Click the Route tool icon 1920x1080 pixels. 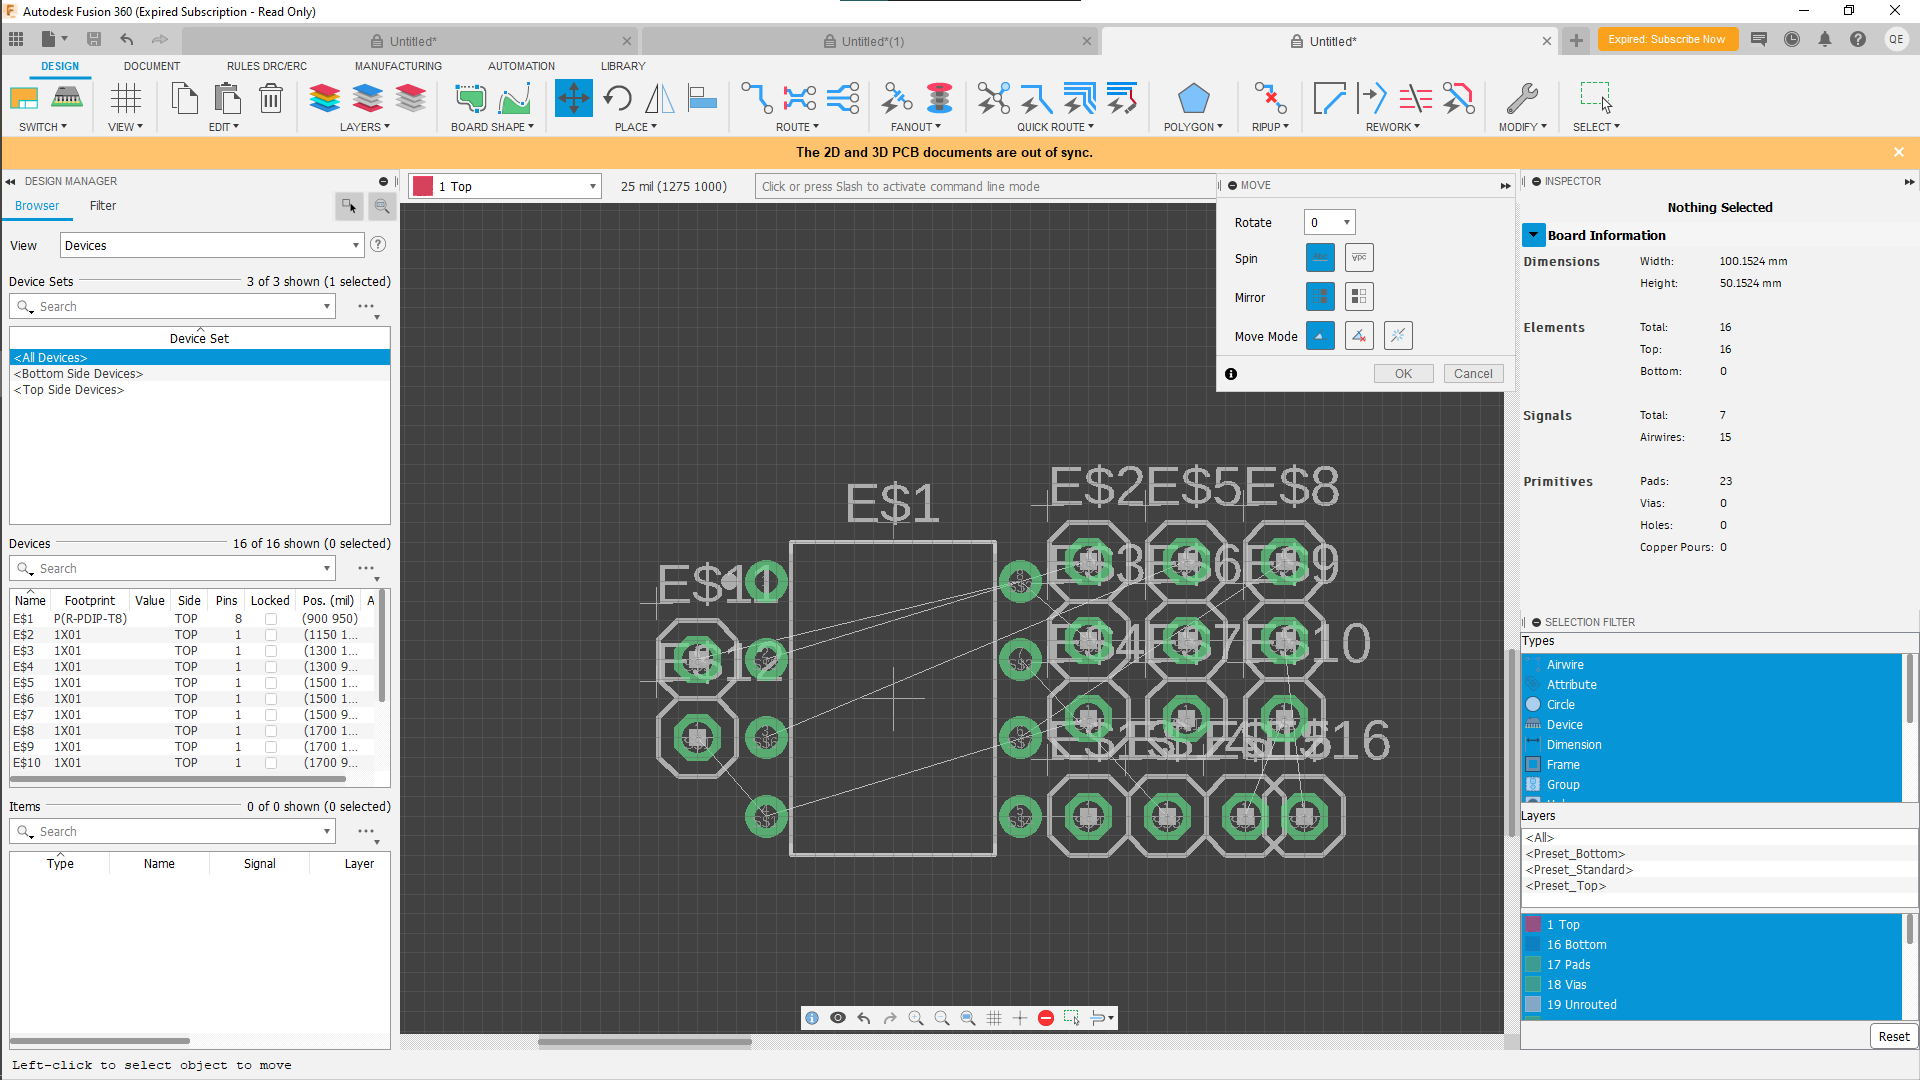tap(756, 99)
